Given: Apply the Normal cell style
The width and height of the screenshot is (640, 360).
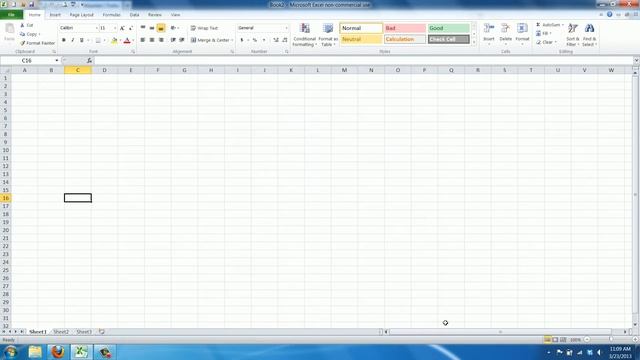Looking at the screenshot, I should 361,28.
